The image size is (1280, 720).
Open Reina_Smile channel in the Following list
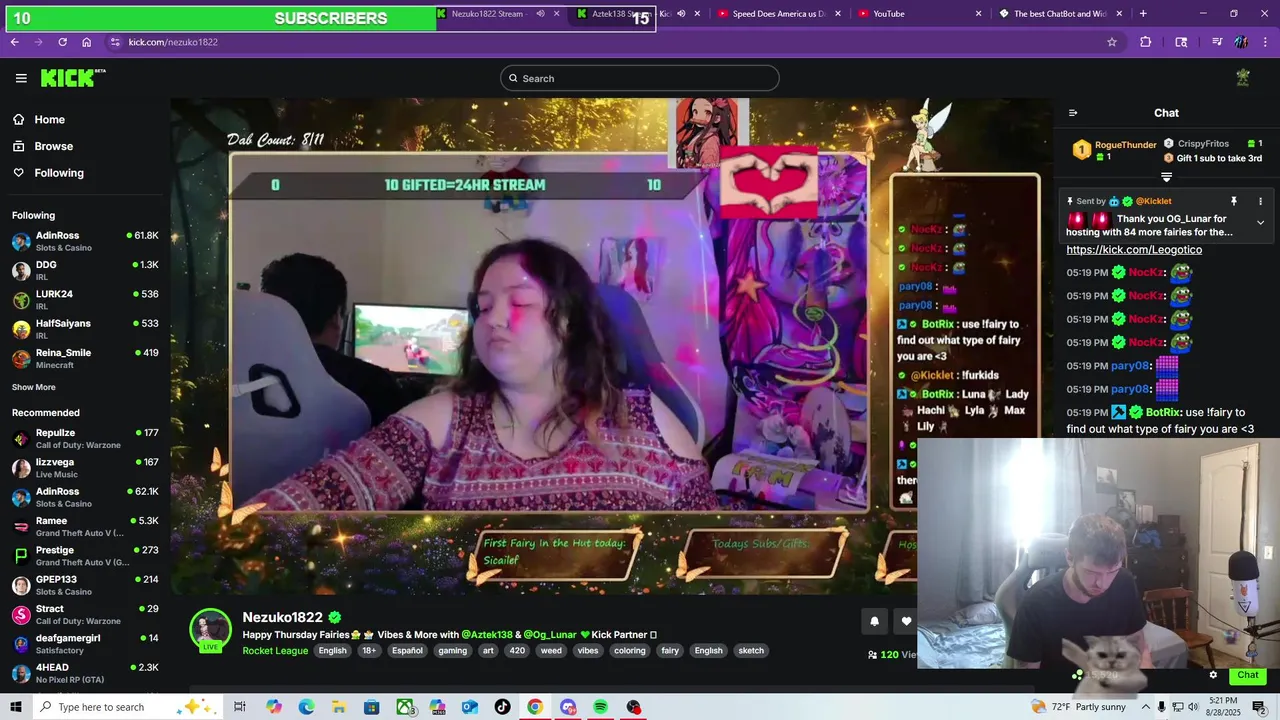[x=85, y=358]
